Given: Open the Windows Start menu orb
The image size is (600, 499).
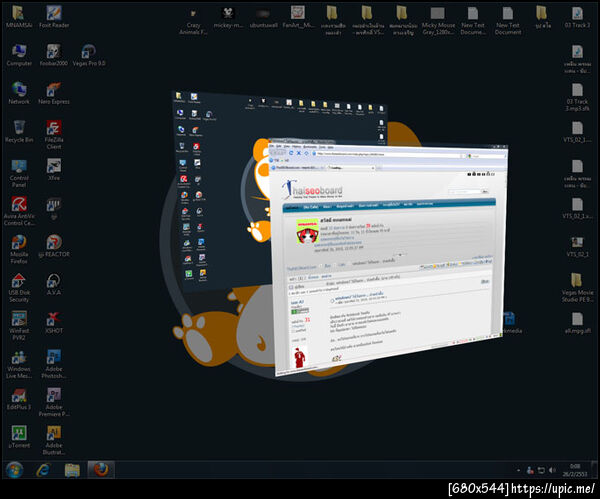Looking at the screenshot, I should click(15, 470).
